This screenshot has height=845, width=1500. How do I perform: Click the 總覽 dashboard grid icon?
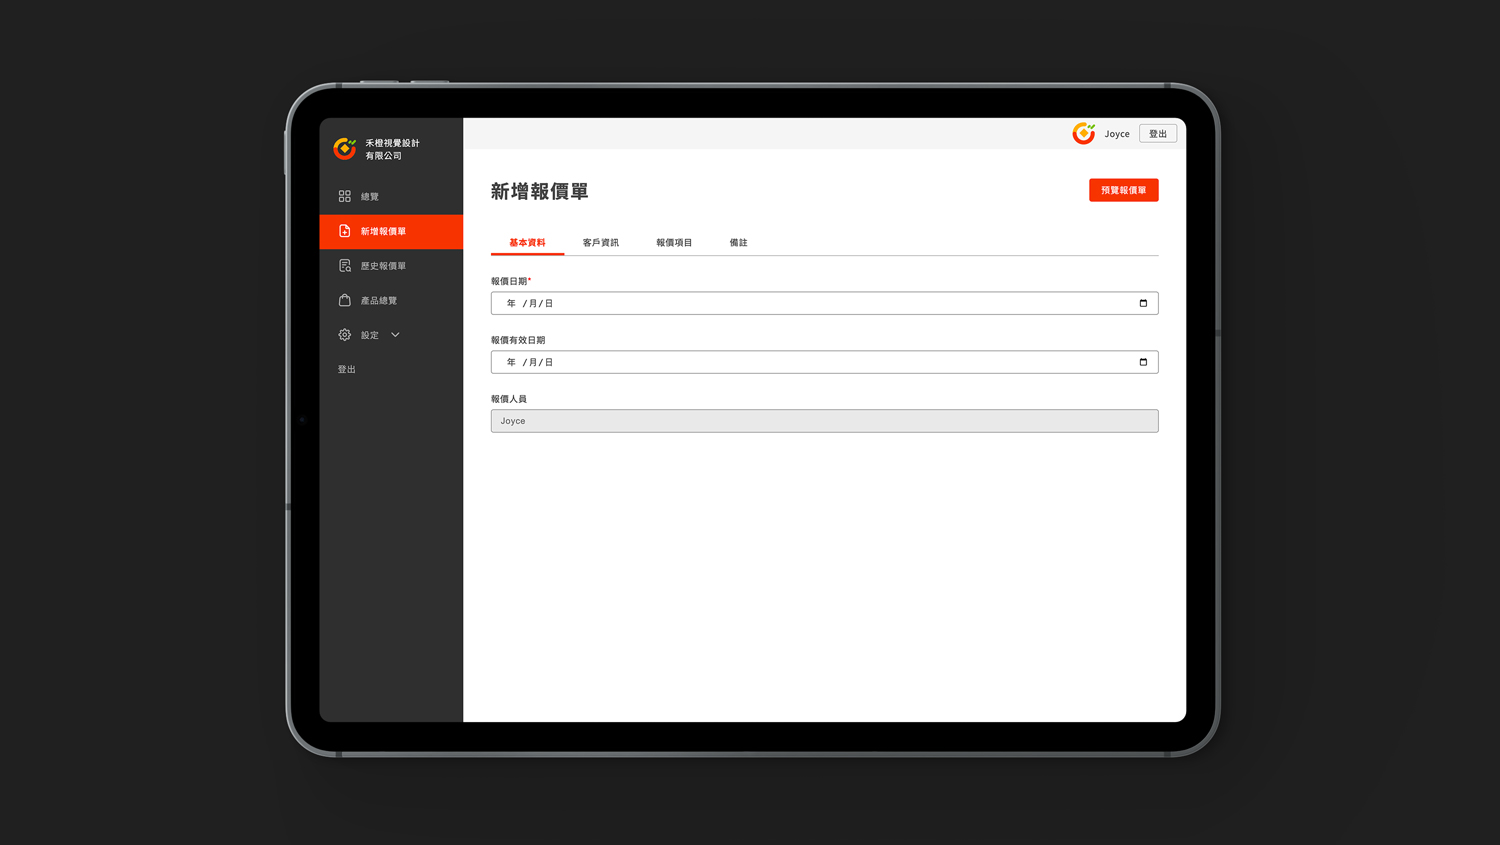tap(345, 197)
